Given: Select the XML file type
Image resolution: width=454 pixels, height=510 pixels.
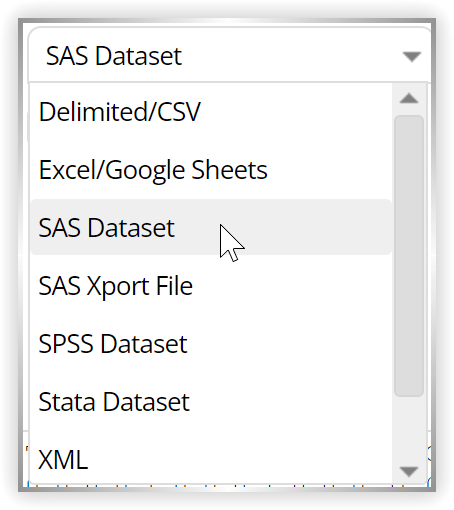Looking at the screenshot, I should 211,459.
